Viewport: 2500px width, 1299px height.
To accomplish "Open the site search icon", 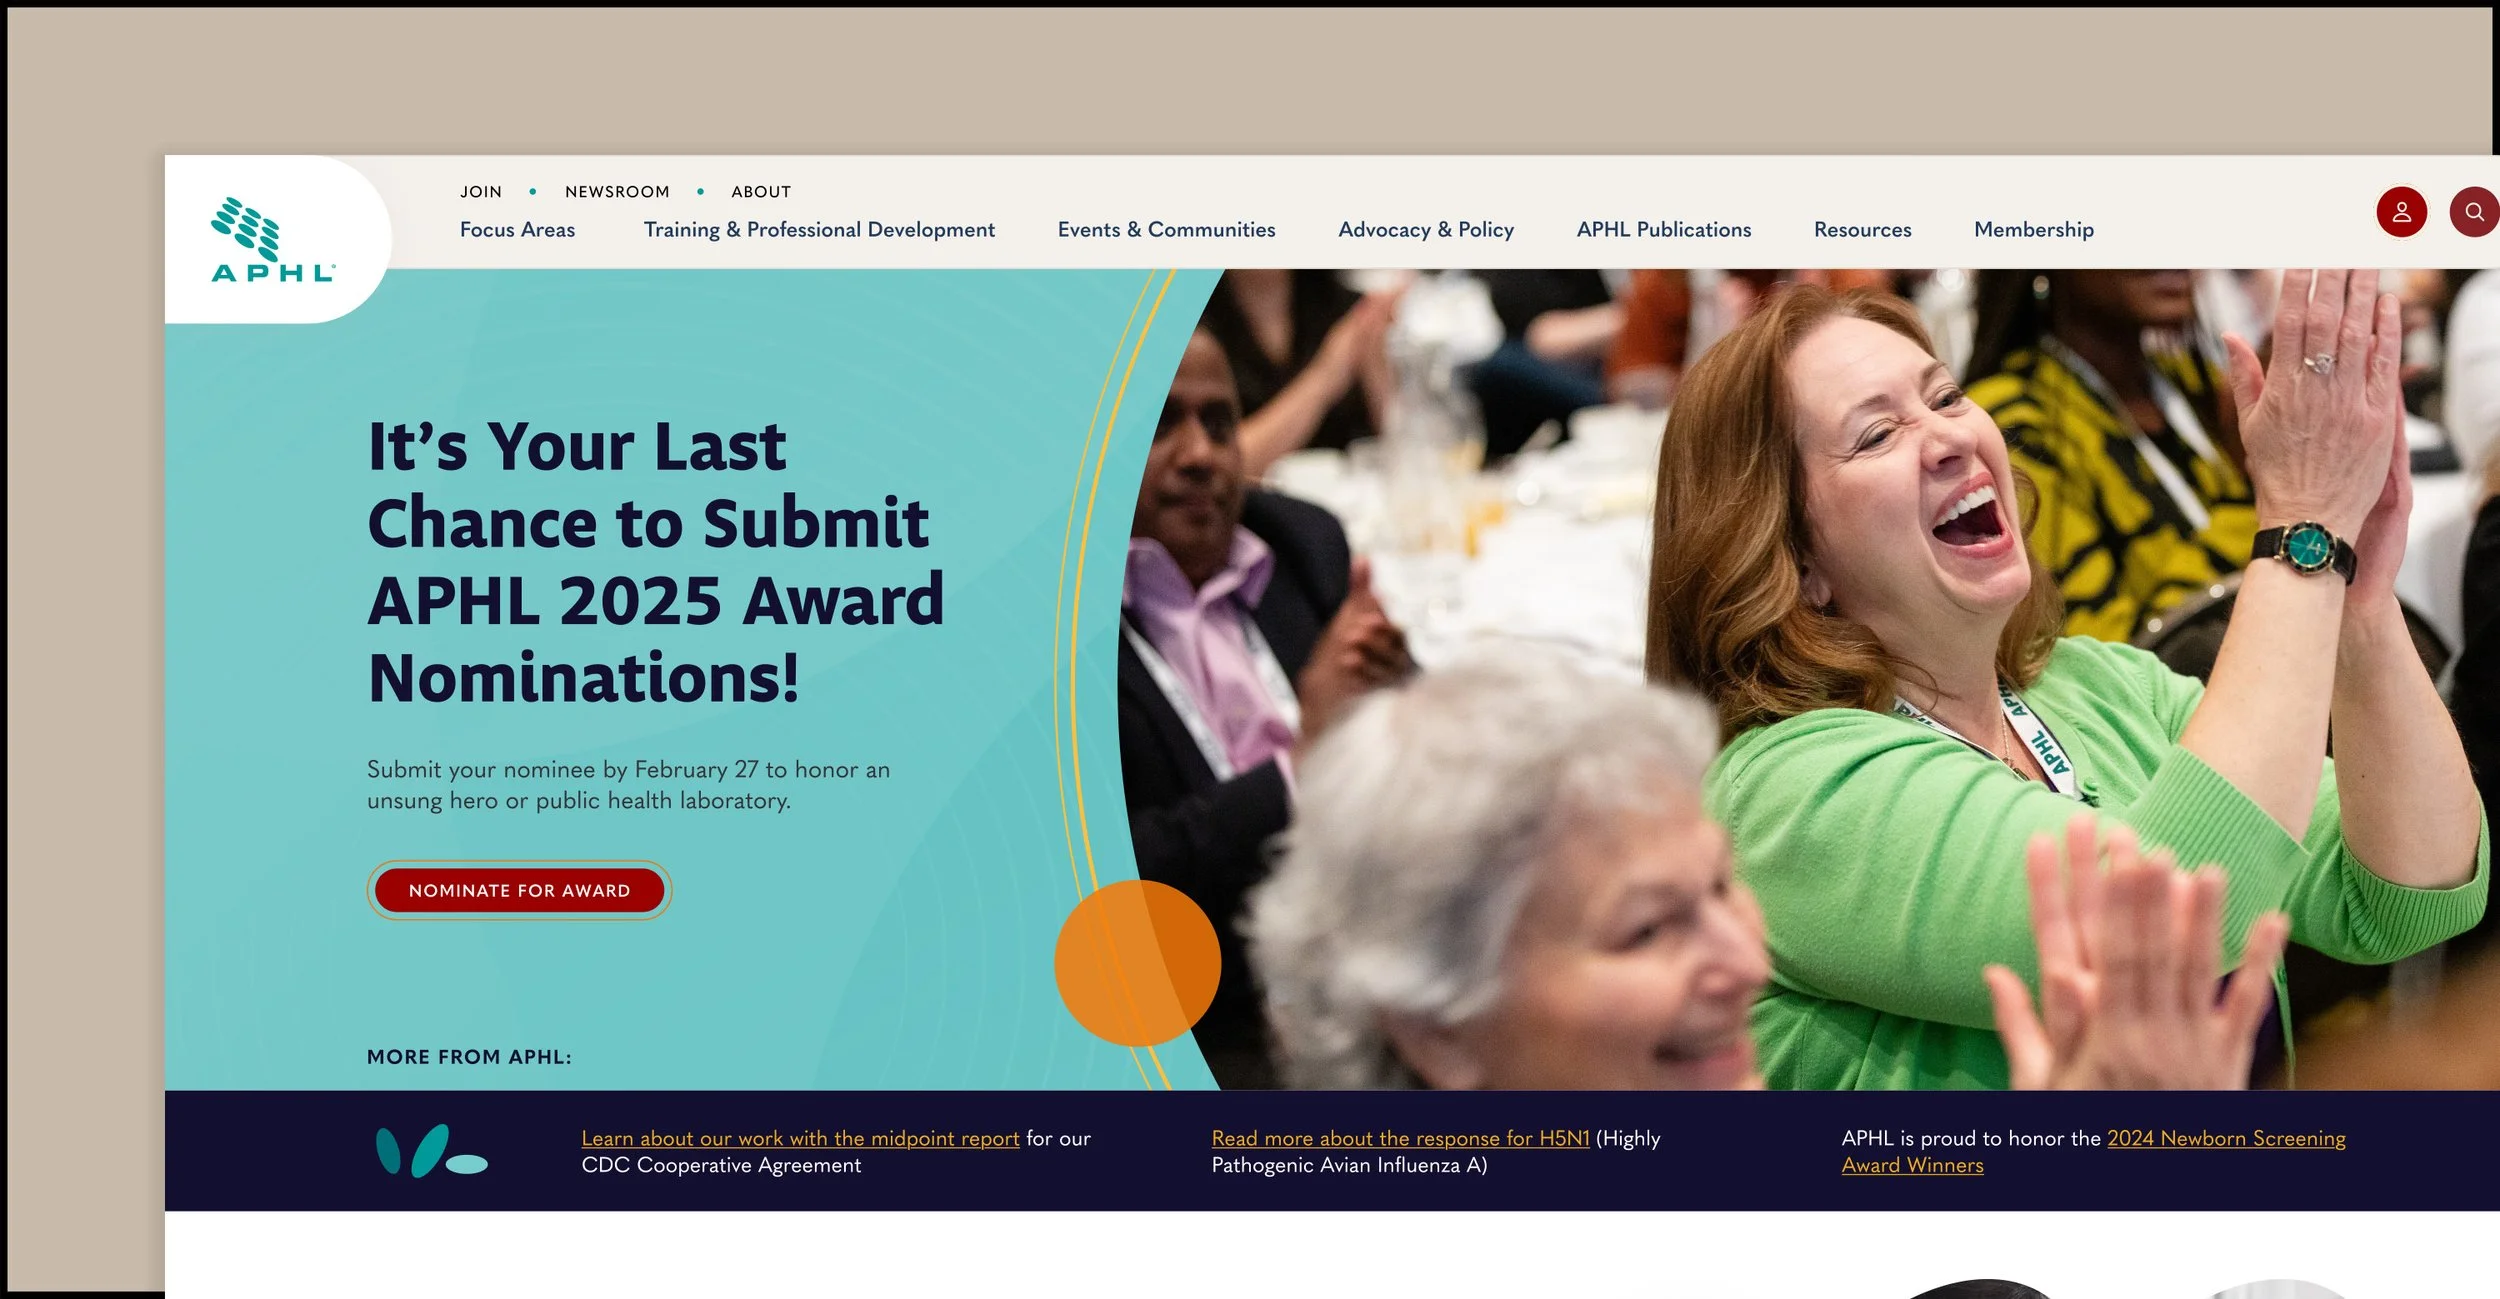I will coord(2474,211).
